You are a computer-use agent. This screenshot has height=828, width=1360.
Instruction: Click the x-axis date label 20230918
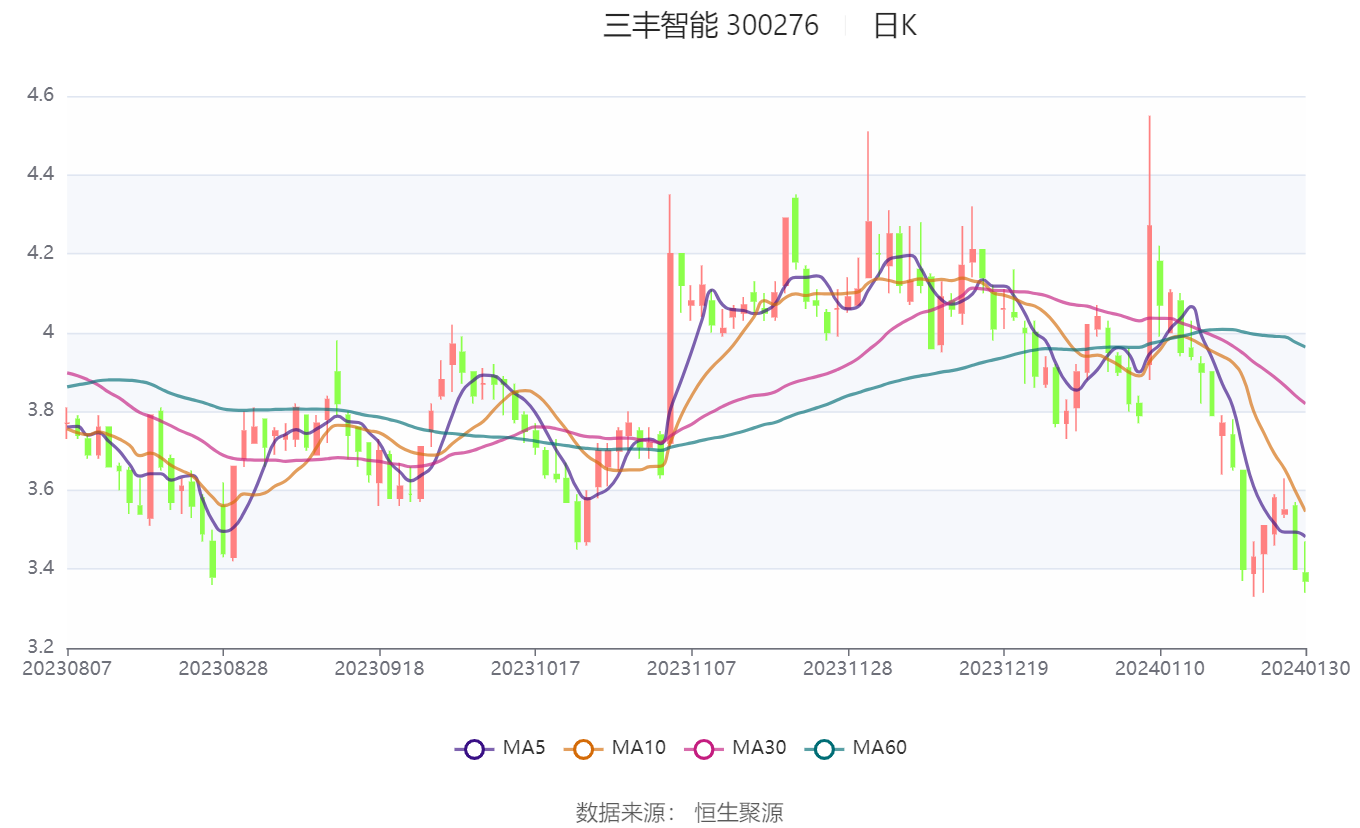tap(379, 668)
